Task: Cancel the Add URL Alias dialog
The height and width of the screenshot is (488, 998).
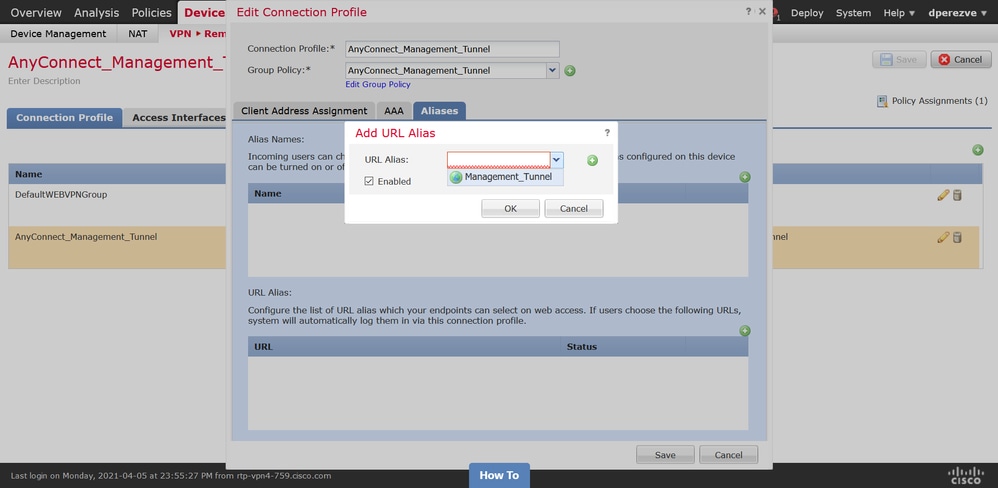Action: coord(574,209)
